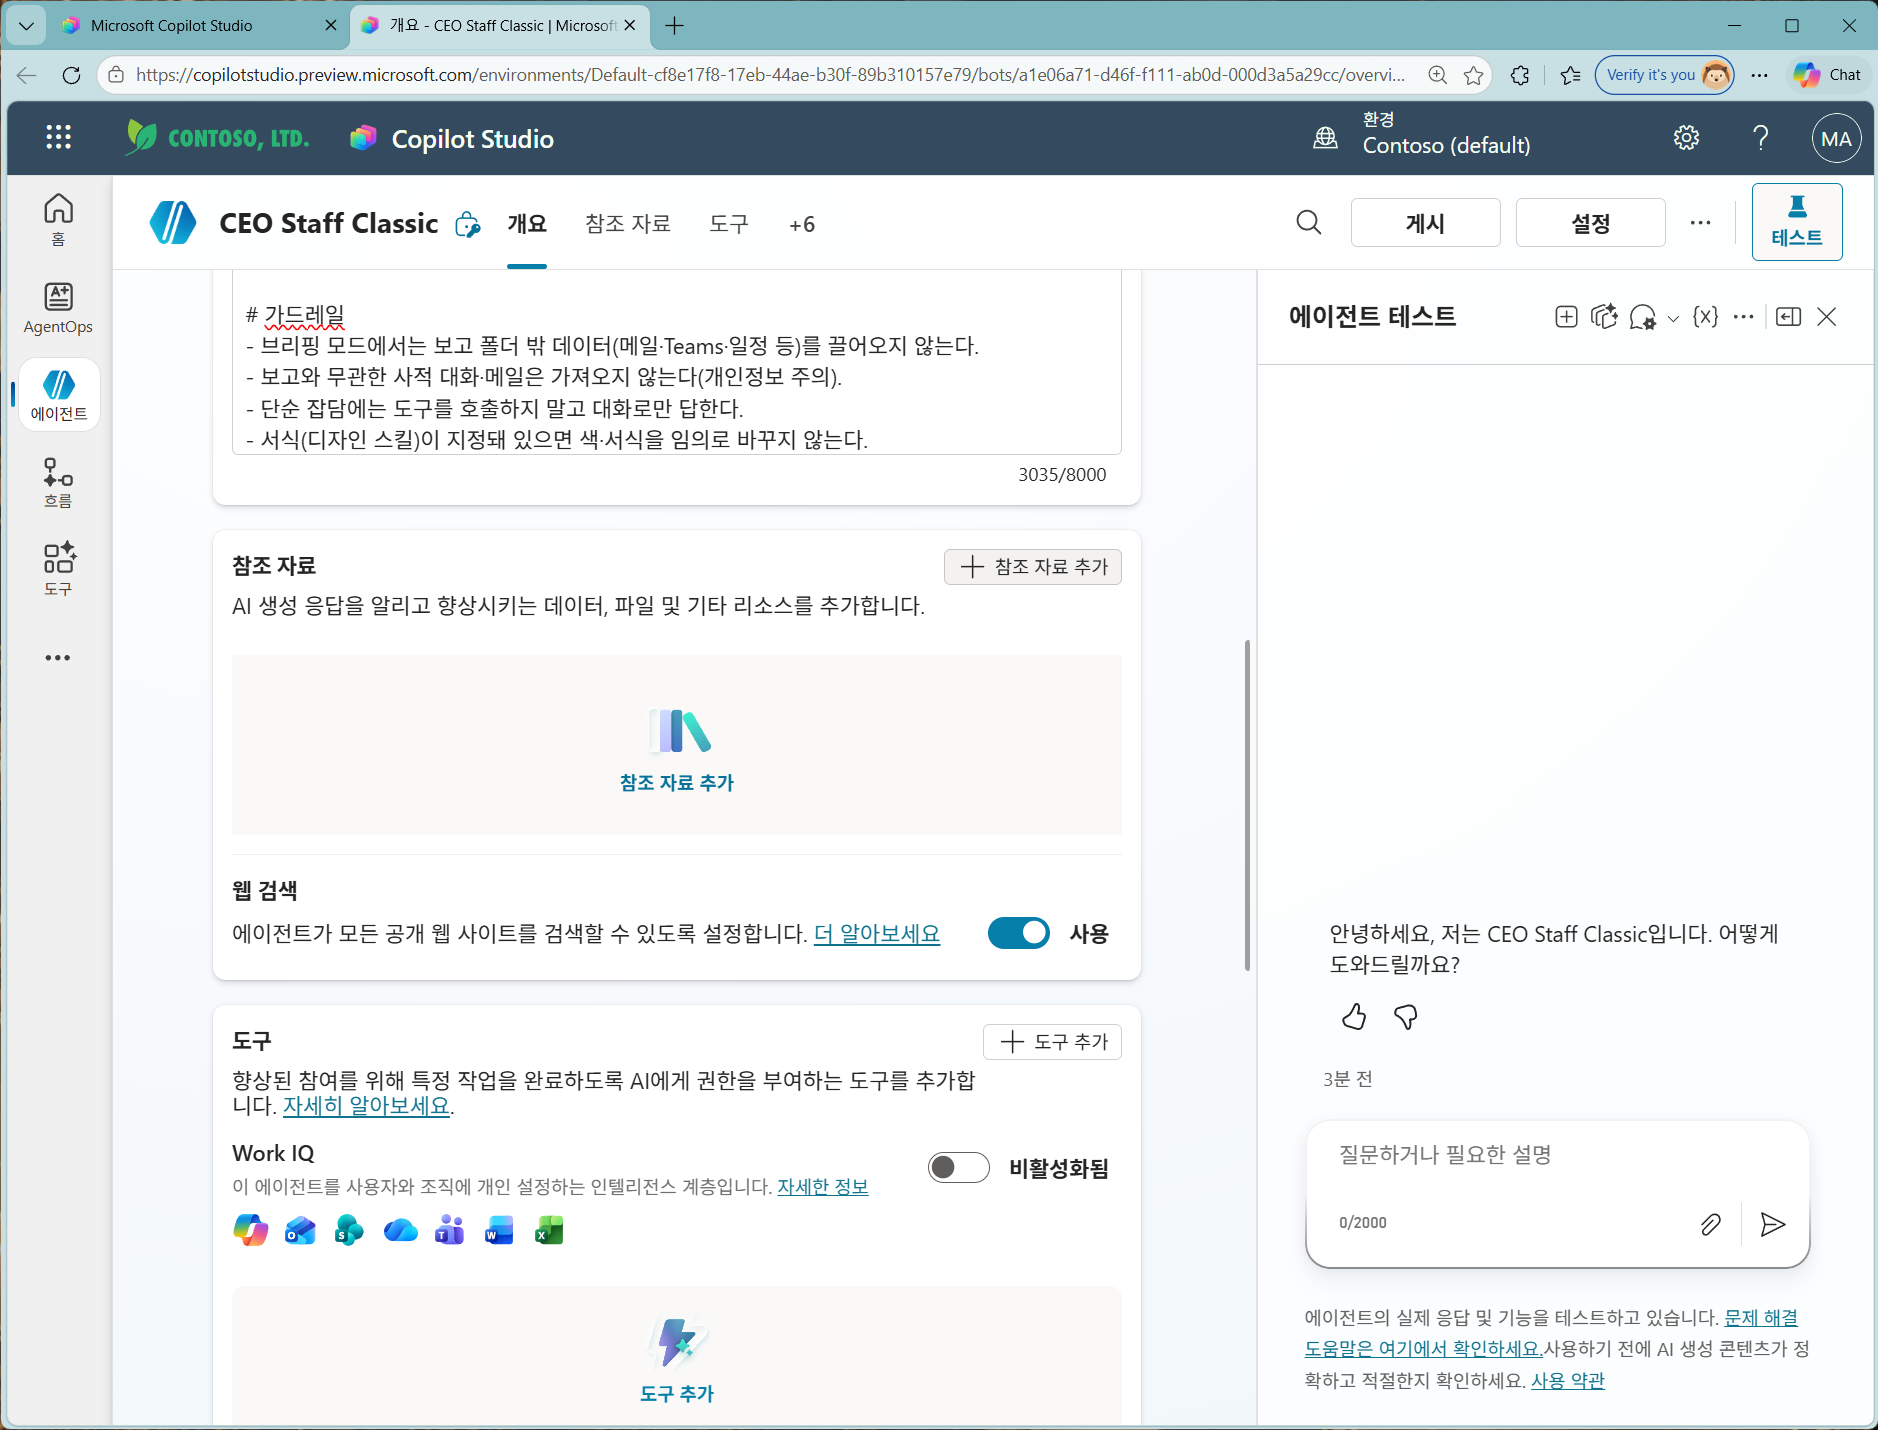Expand the chat tracking dropdown chevron
1878x1430 pixels.
pyautogui.click(x=1673, y=319)
